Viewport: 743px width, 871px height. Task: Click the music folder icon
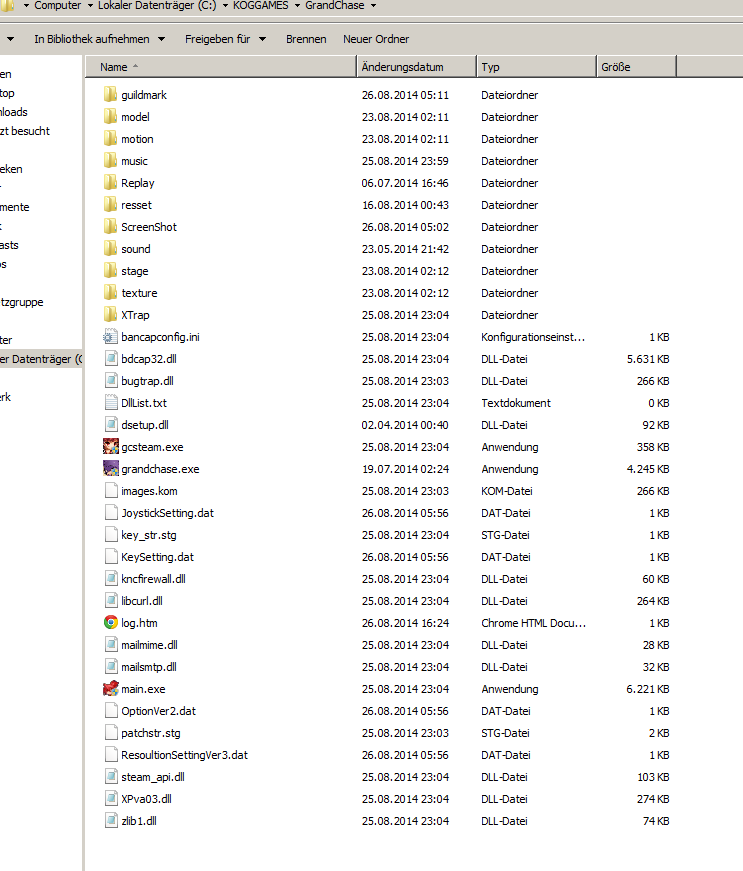tap(111, 161)
